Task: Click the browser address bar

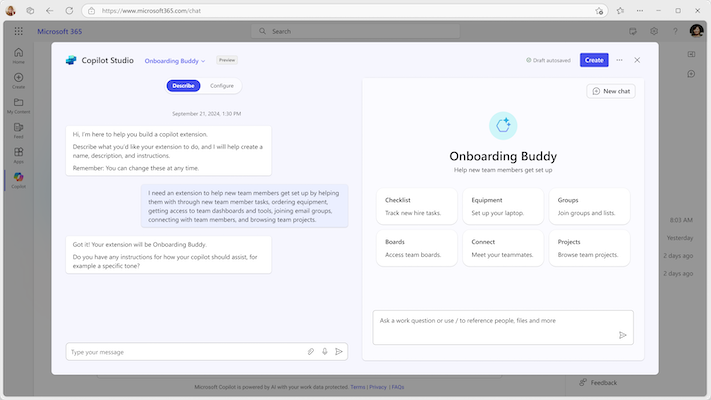Action: [345, 10]
